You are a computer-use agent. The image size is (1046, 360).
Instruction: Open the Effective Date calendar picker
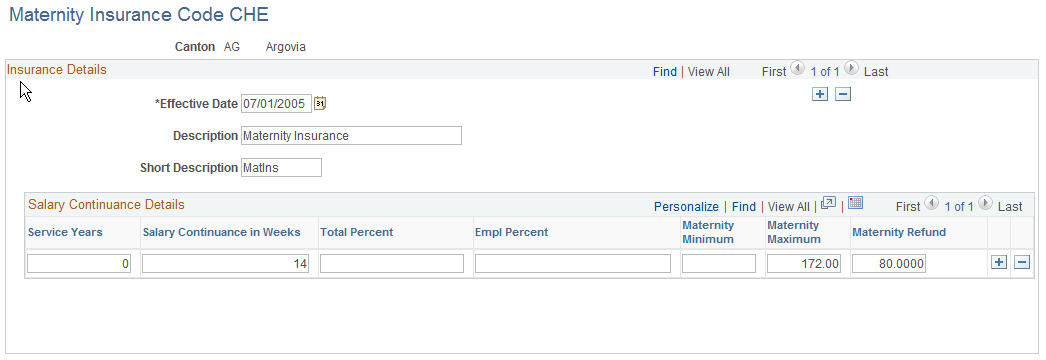click(x=320, y=103)
